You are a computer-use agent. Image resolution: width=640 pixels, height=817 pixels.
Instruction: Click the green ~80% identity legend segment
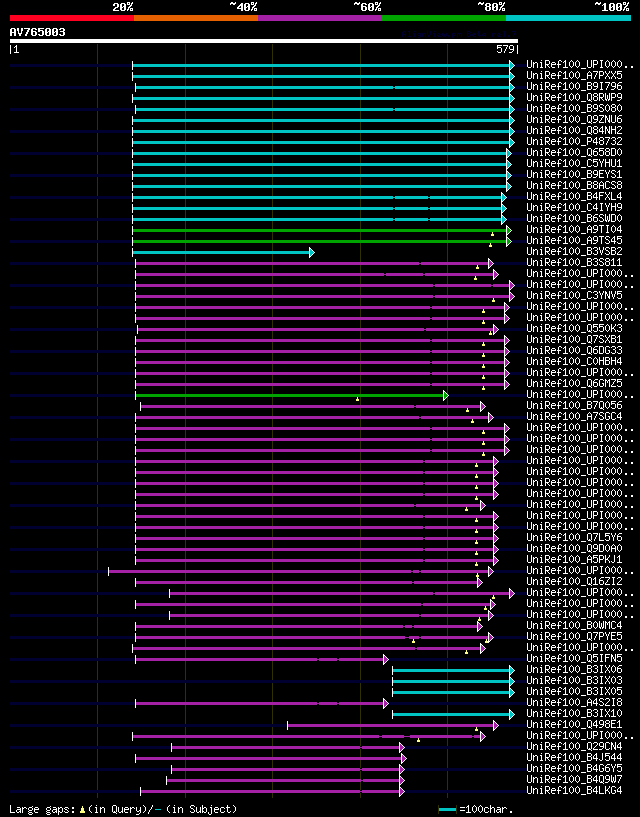pyautogui.click(x=444, y=18)
